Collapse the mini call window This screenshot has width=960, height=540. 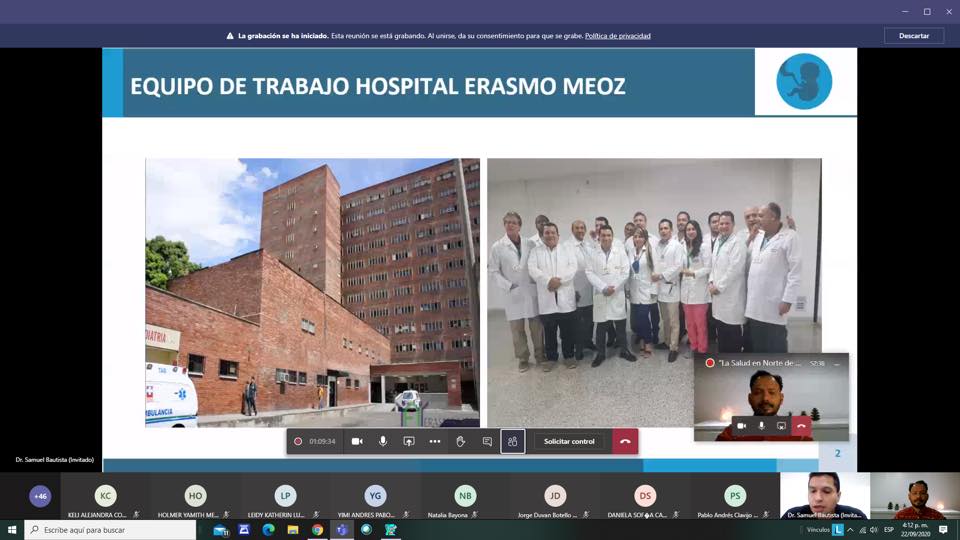coord(837,364)
